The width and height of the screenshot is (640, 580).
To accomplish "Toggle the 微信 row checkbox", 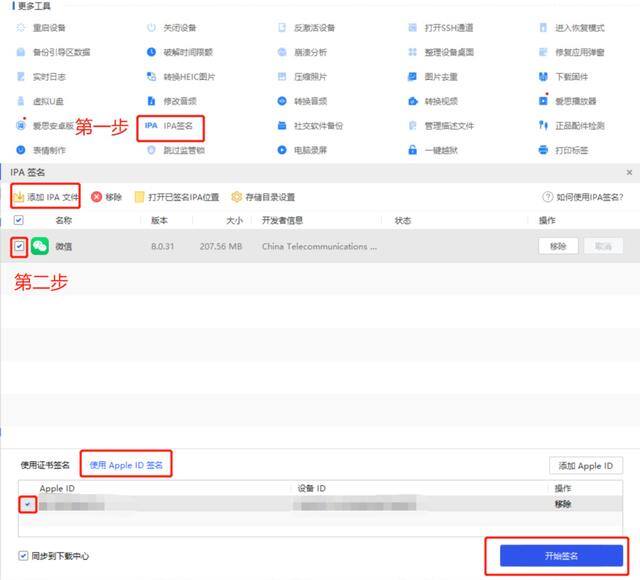I will coord(19,246).
